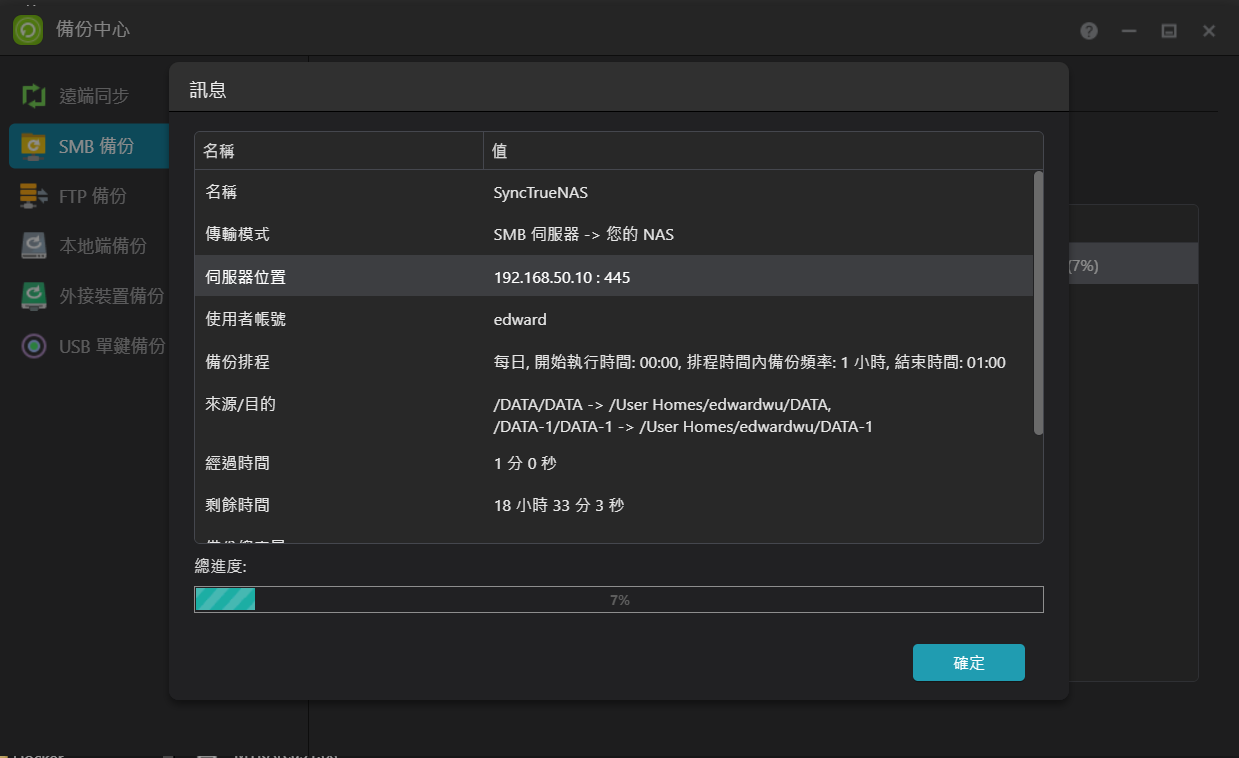Open the help question mark icon
The width and height of the screenshot is (1239, 758).
1089,31
